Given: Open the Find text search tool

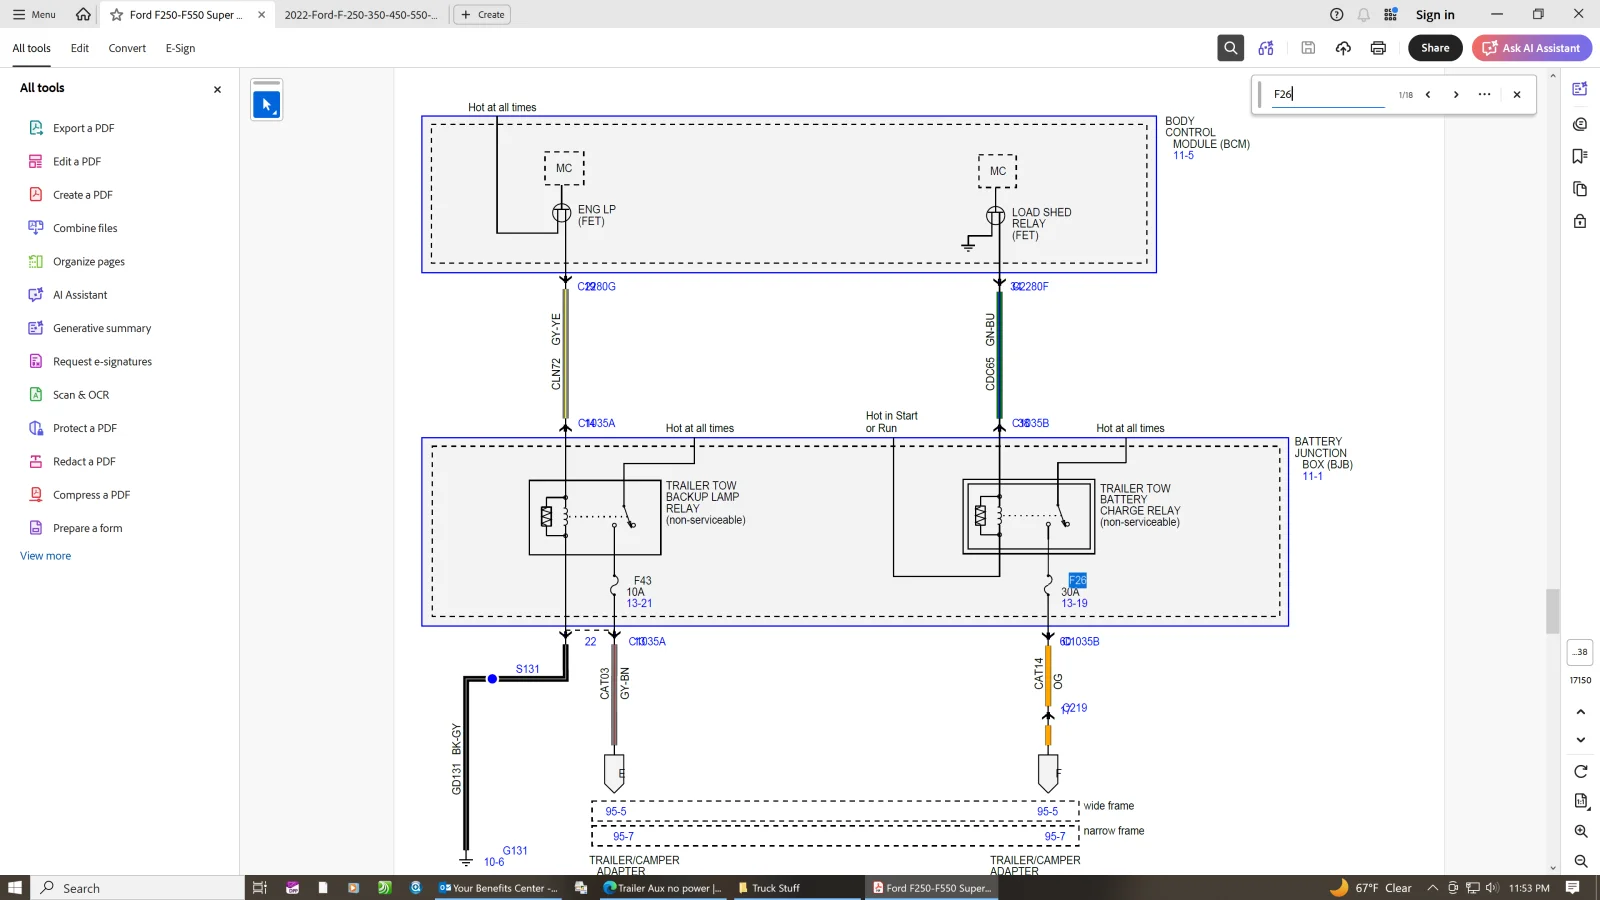Looking at the screenshot, I should click(1230, 48).
